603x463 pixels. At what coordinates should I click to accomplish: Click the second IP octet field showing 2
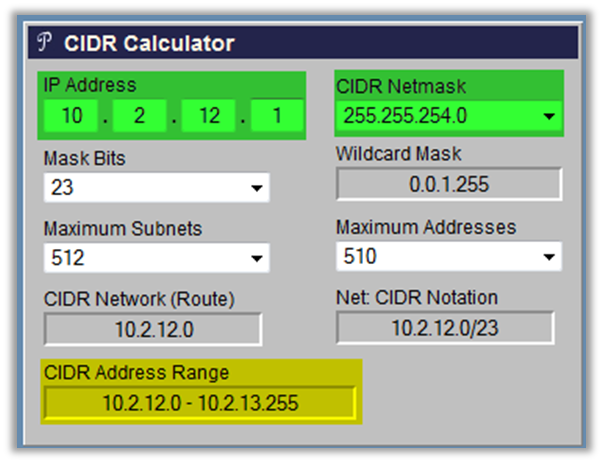tap(141, 116)
